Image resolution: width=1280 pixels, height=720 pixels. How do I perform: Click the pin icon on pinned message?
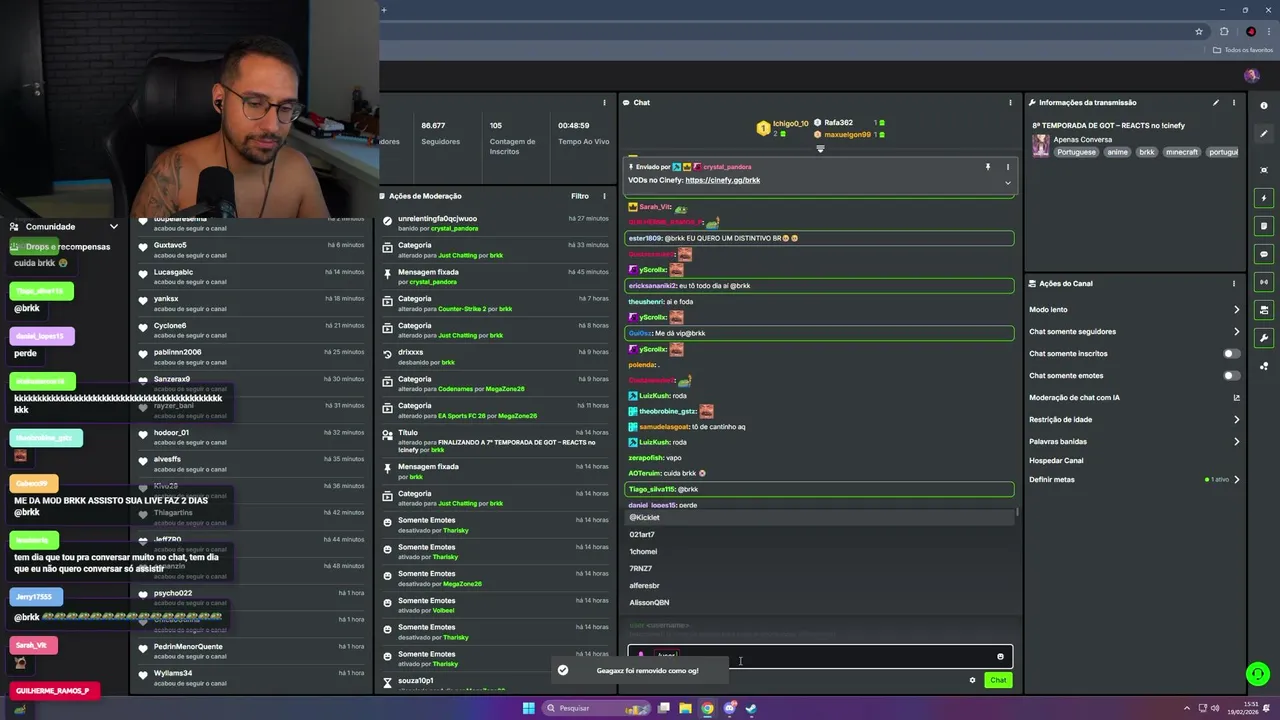[988, 167]
